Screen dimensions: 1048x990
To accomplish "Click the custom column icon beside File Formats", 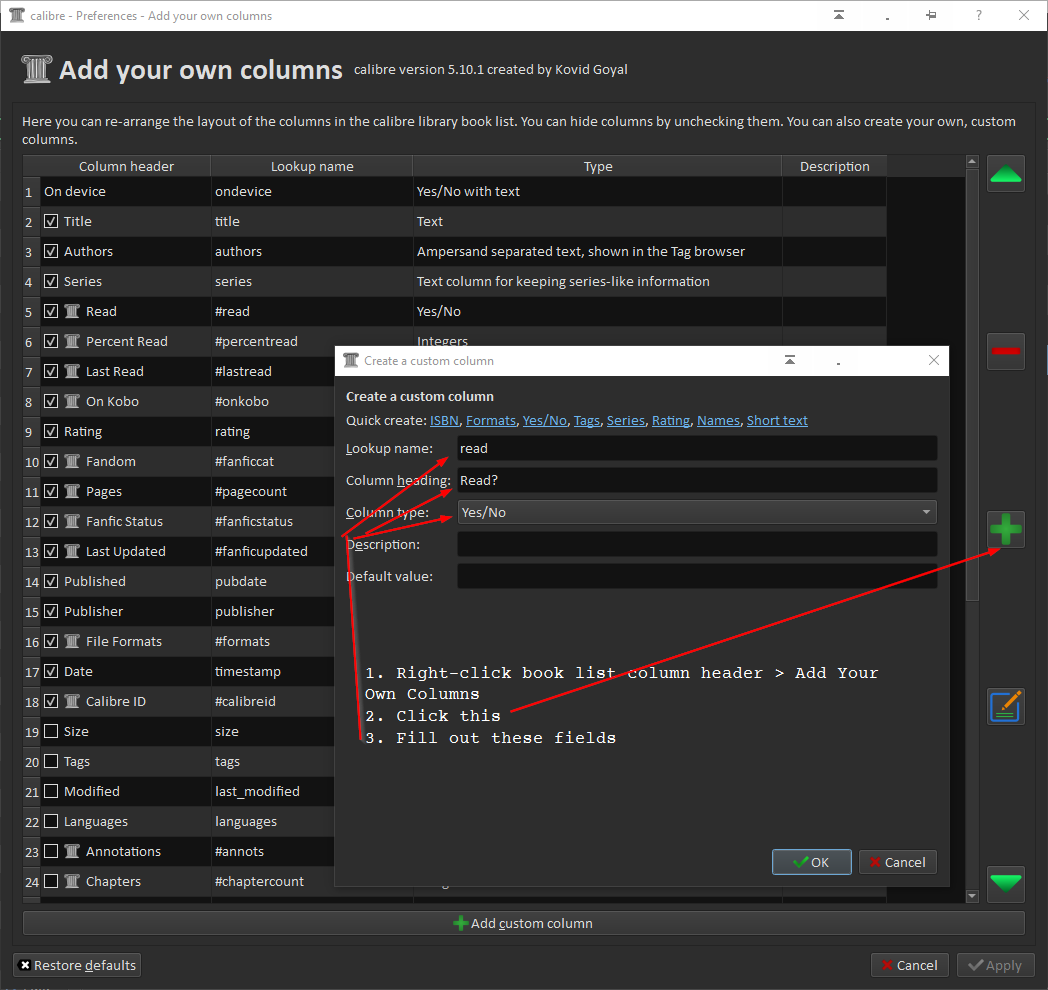I will [x=72, y=641].
